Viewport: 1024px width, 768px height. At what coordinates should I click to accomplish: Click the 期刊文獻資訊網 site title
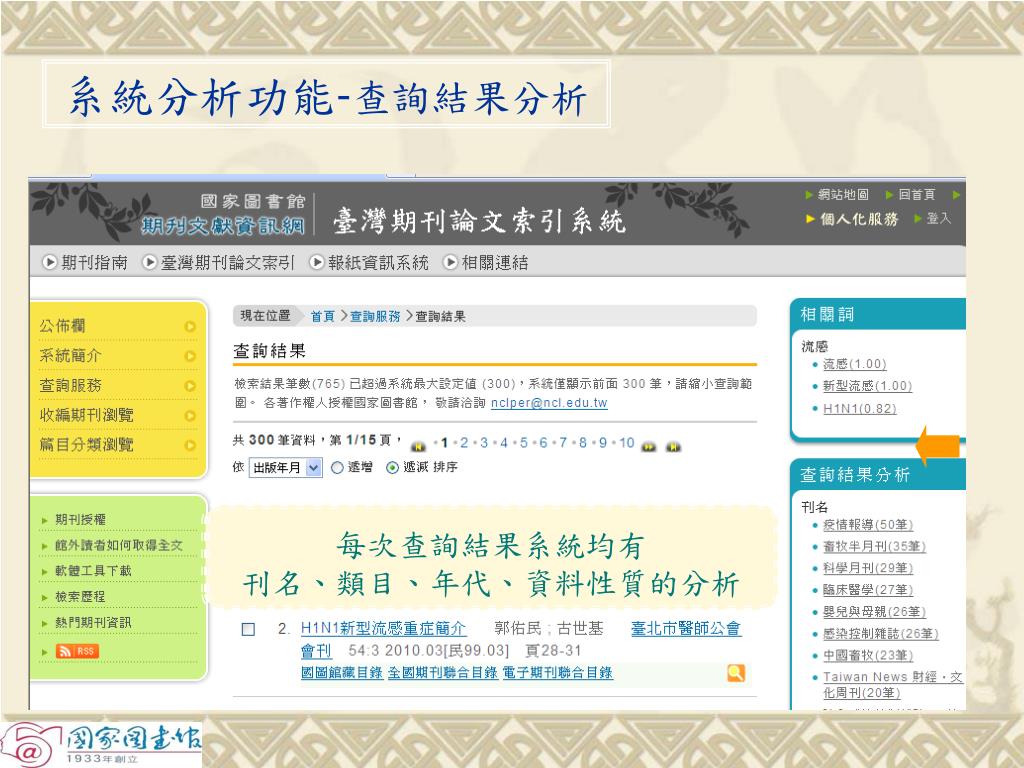point(223,226)
